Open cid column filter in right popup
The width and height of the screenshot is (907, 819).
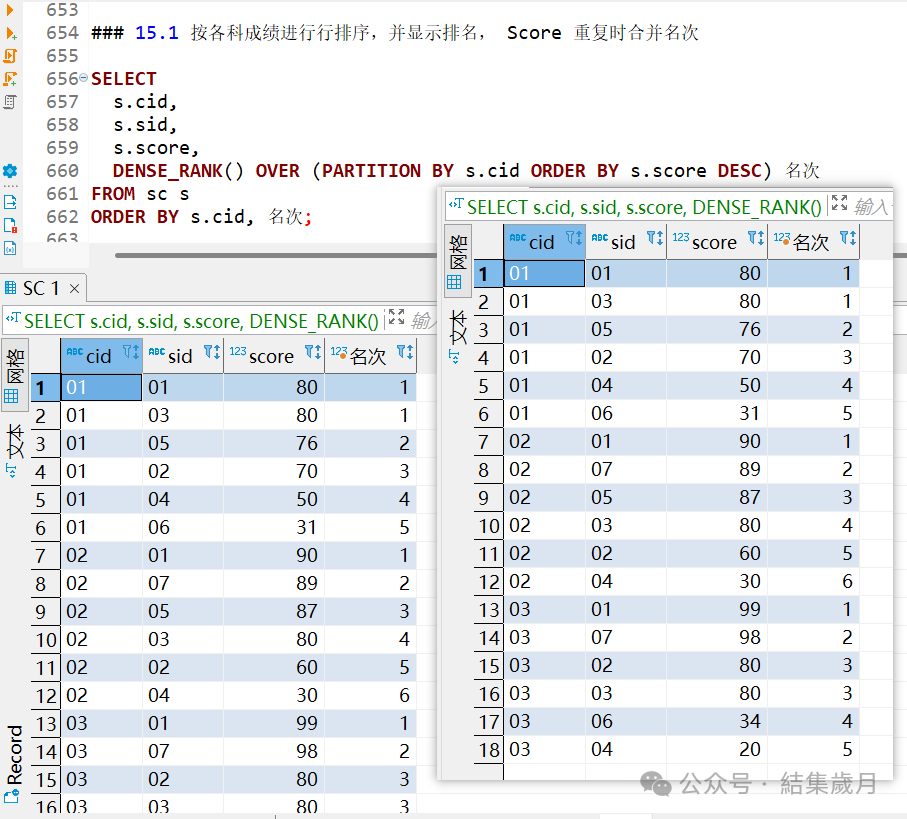[x=574, y=238]
